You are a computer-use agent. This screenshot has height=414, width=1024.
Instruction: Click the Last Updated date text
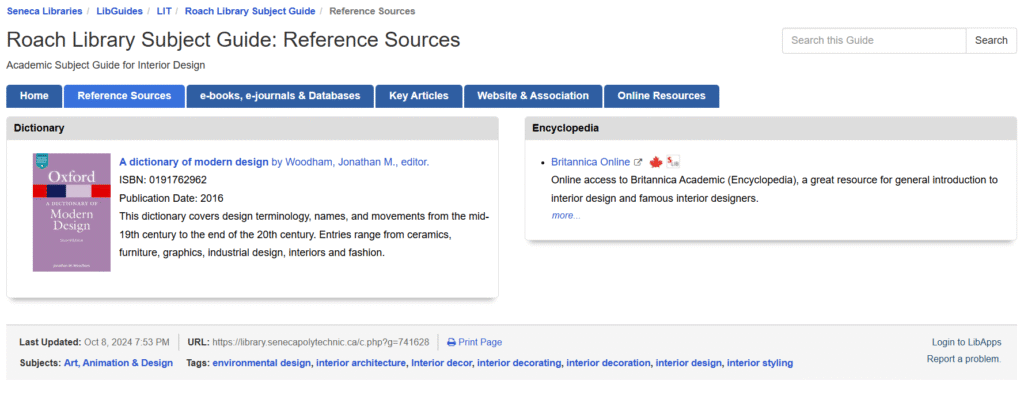[127, 342]
